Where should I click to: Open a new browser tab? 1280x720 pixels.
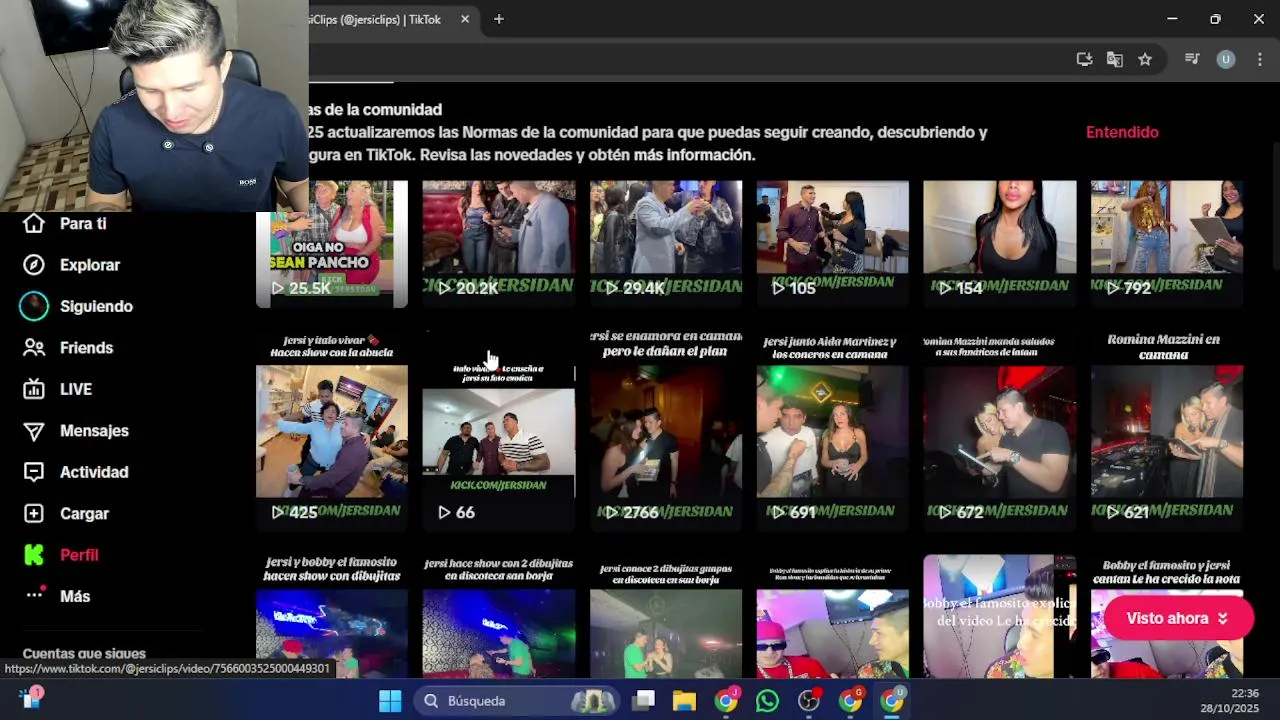pyautogui.click(x=499, y=19)
